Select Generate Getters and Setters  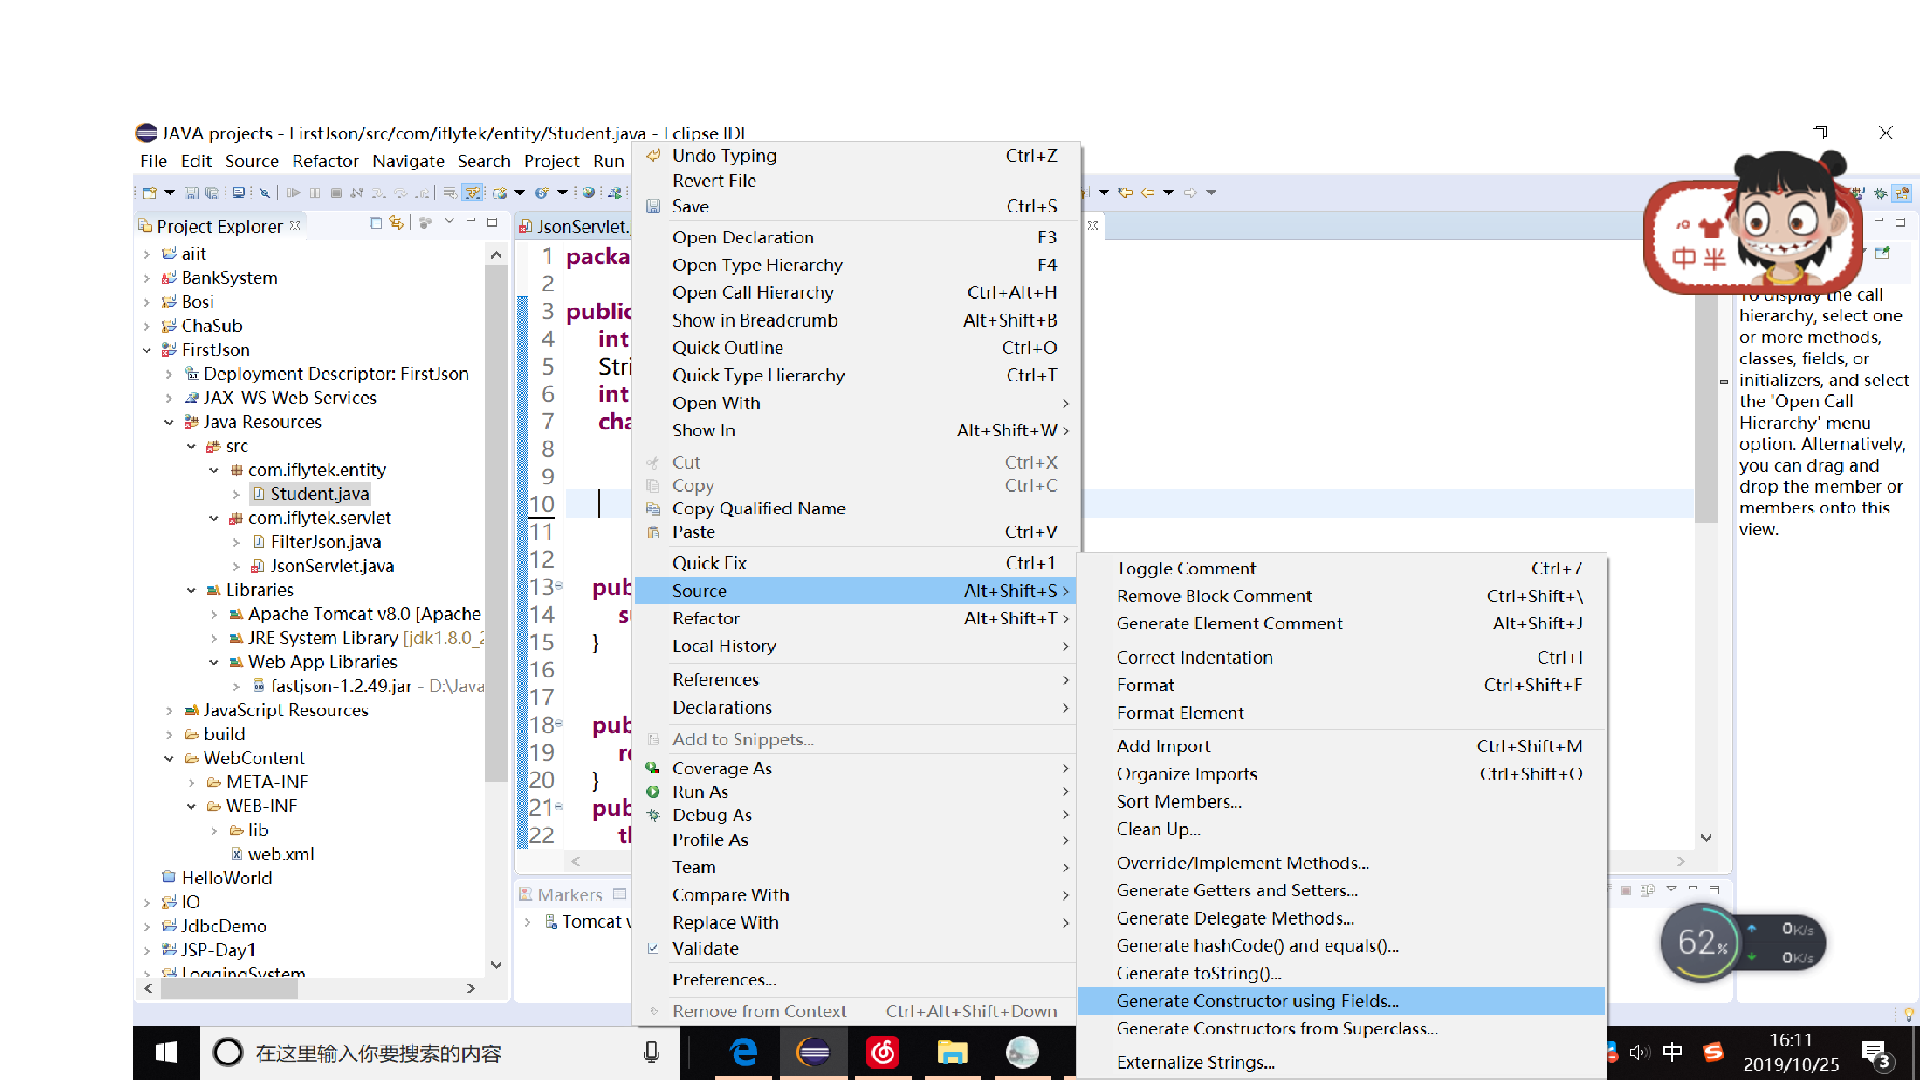pyautogui.click(x=1237, y=890)
